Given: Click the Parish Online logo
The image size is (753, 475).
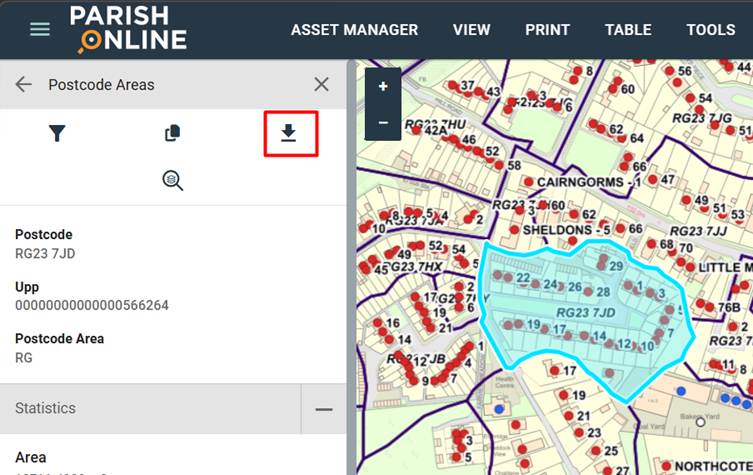Looking at the screenshot, I should pyautogui.click(x=127, y=28).
